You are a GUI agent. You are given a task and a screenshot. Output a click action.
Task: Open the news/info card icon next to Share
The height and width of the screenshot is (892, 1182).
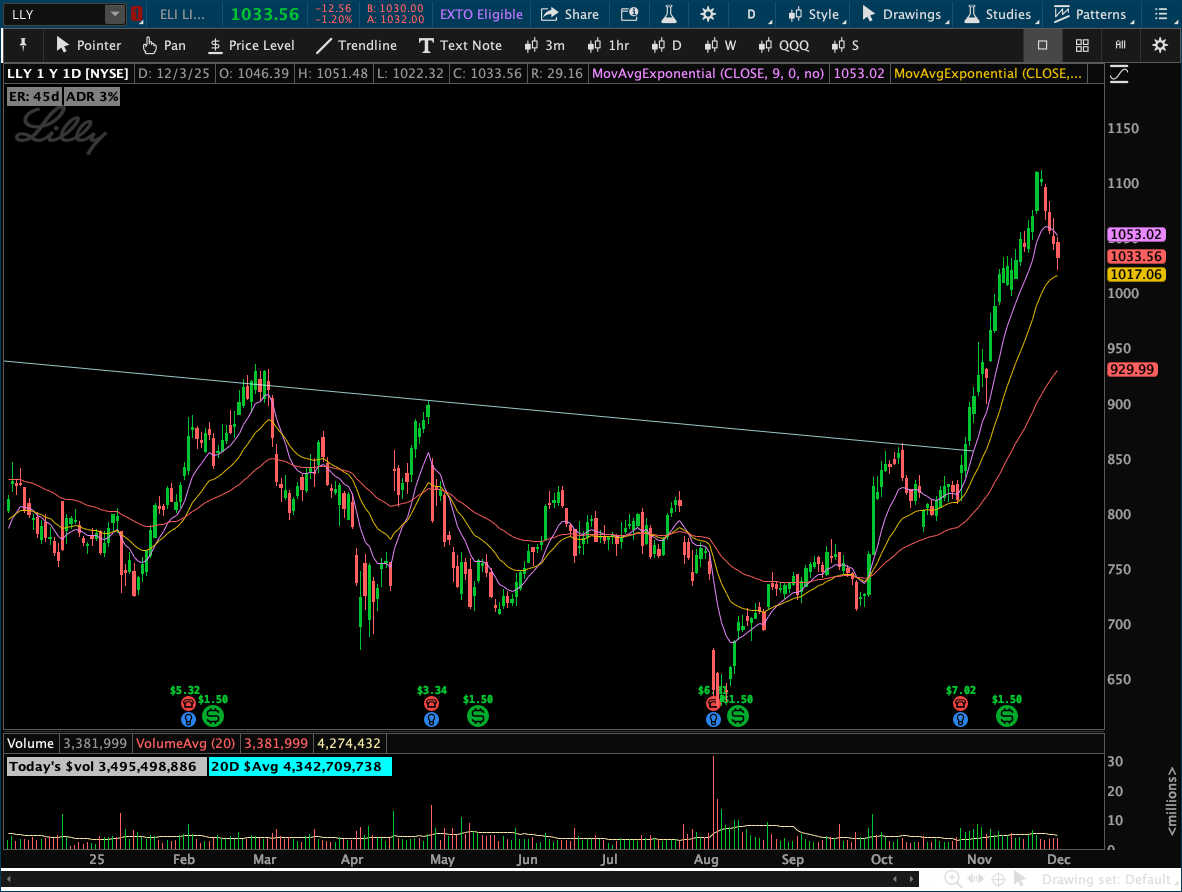[x=629, y=14]
